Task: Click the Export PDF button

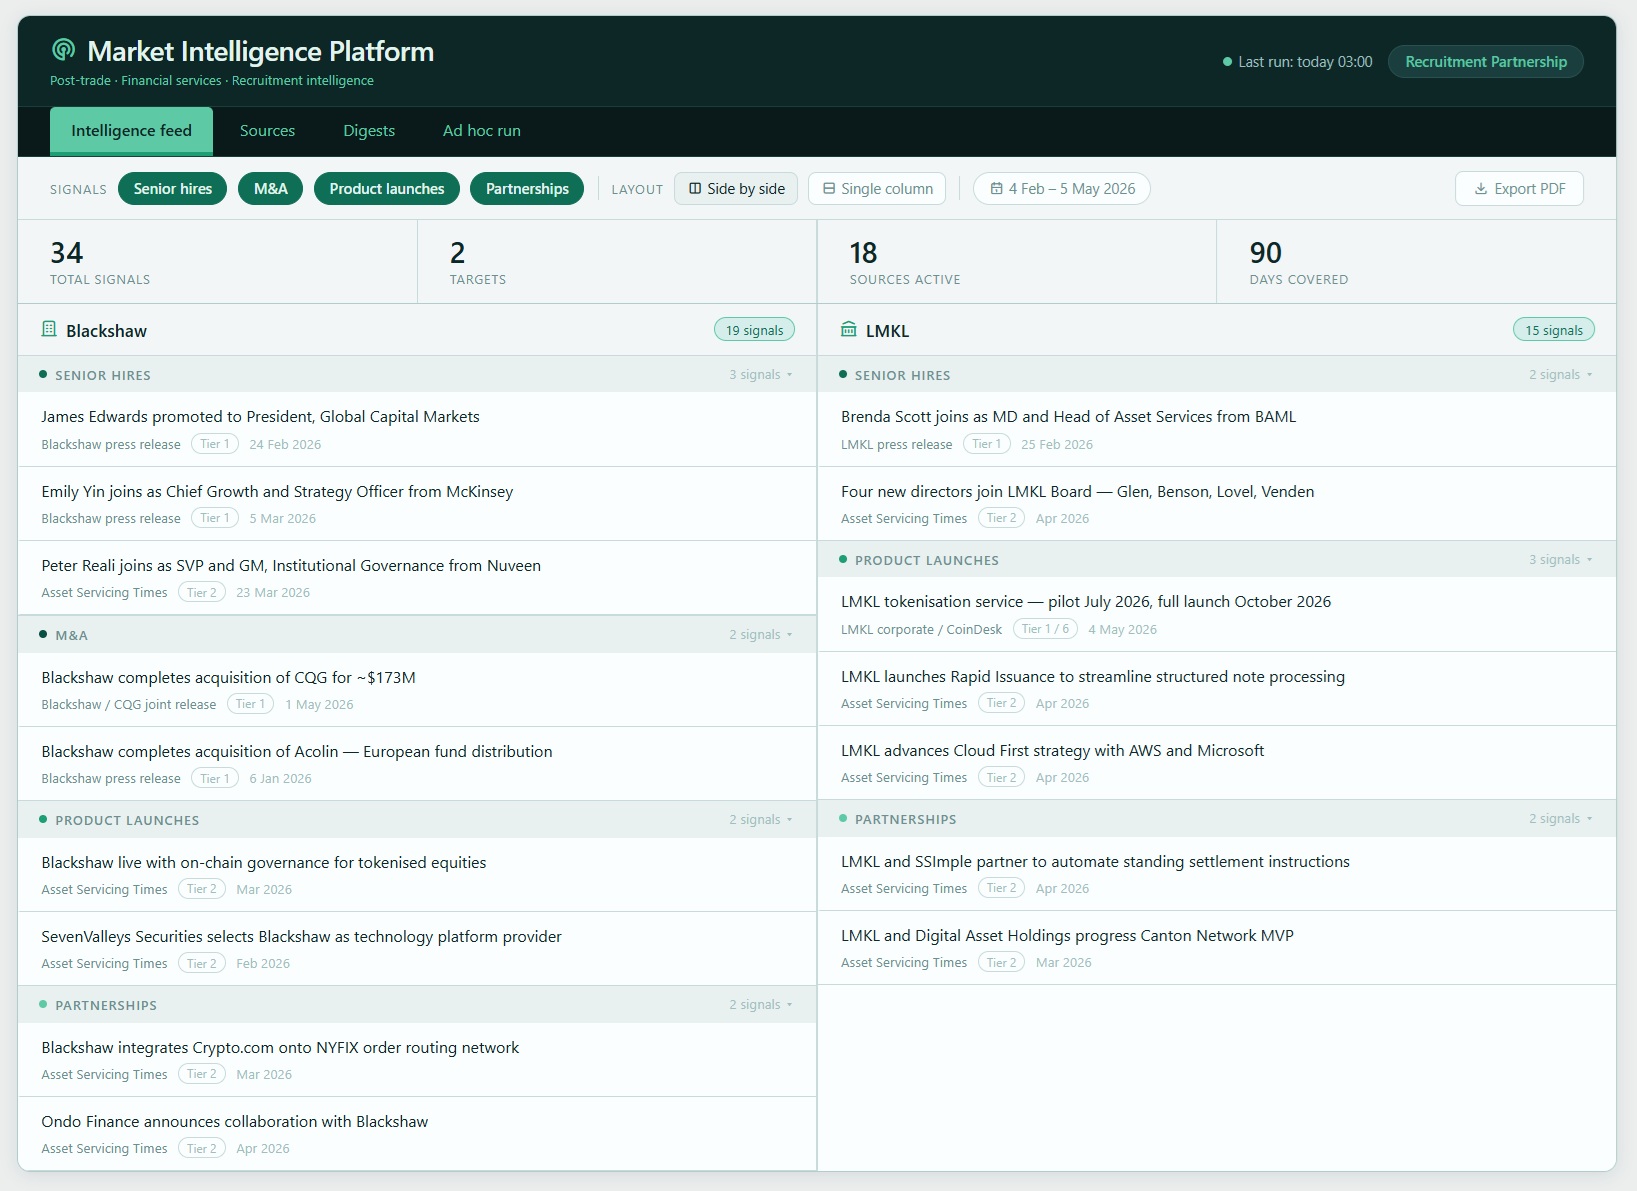Action: click(1519, 189)
